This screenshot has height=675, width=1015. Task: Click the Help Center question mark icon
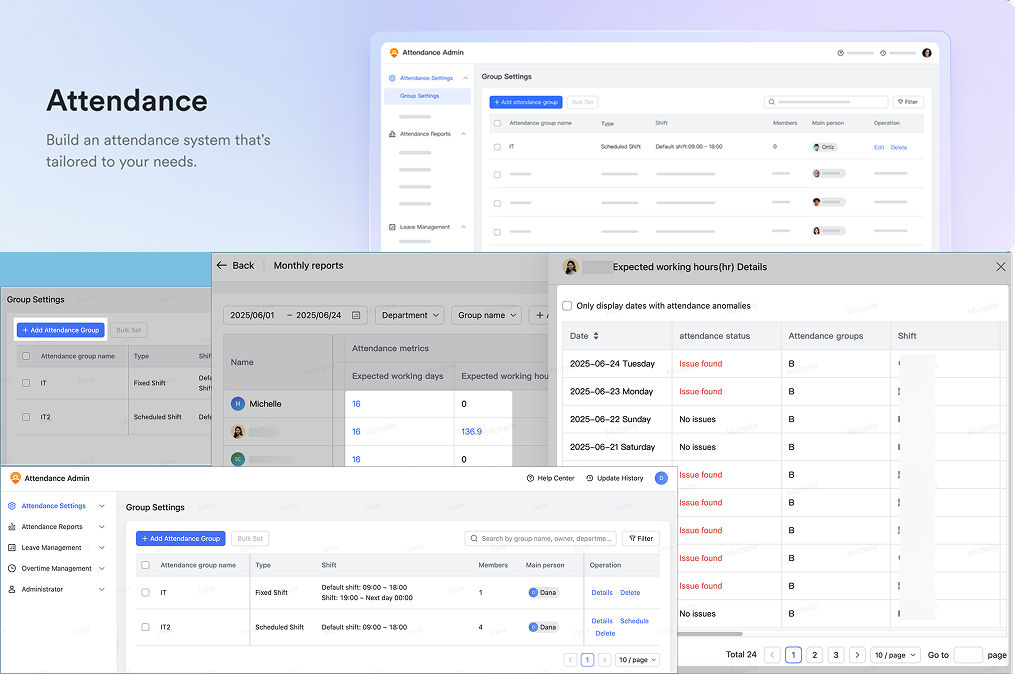click(530, 478)
